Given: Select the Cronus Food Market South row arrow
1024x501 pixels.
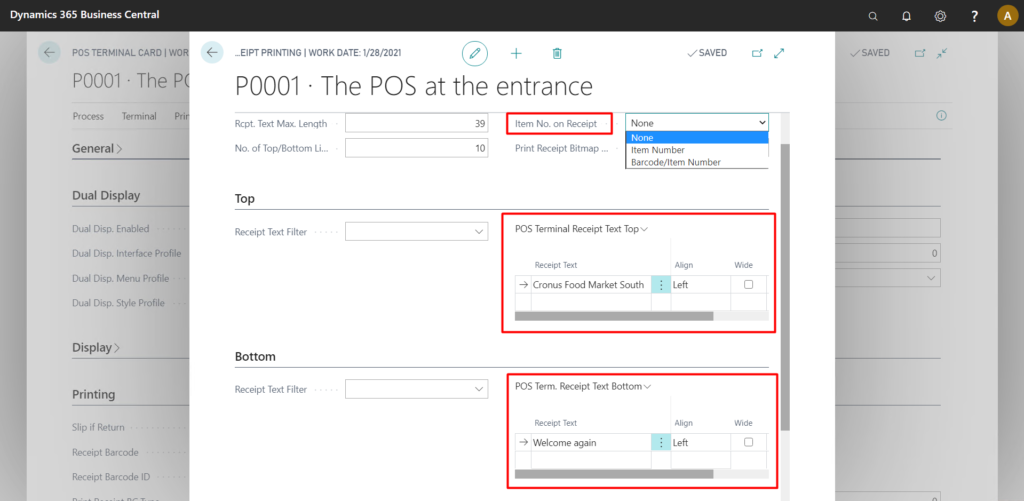Looking at the screenshot, I should point(523,285).
